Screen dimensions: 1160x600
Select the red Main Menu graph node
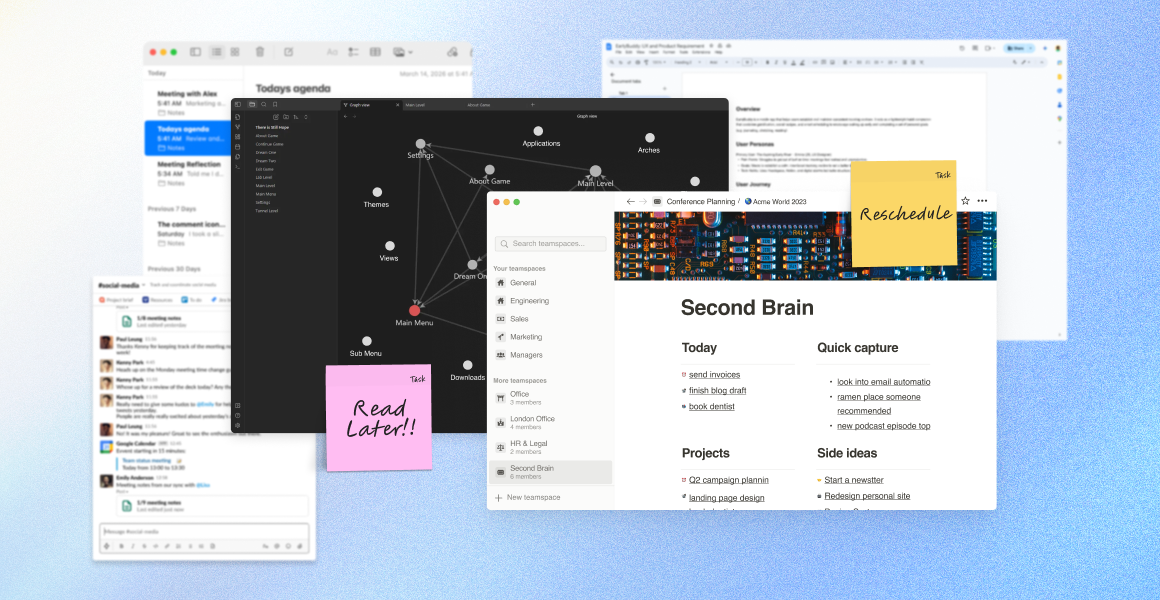pos(414,311)
